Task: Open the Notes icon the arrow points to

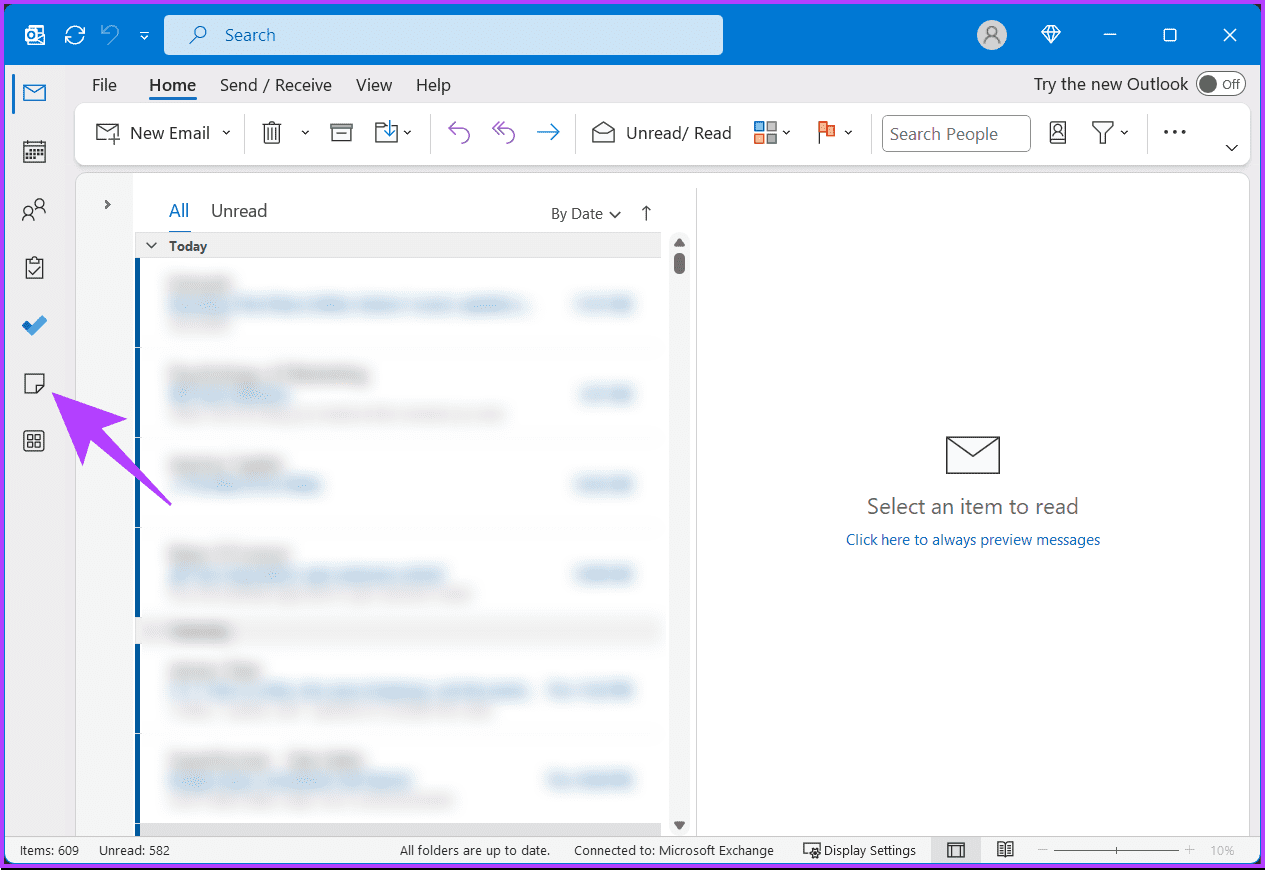Action: pos(33,383)
